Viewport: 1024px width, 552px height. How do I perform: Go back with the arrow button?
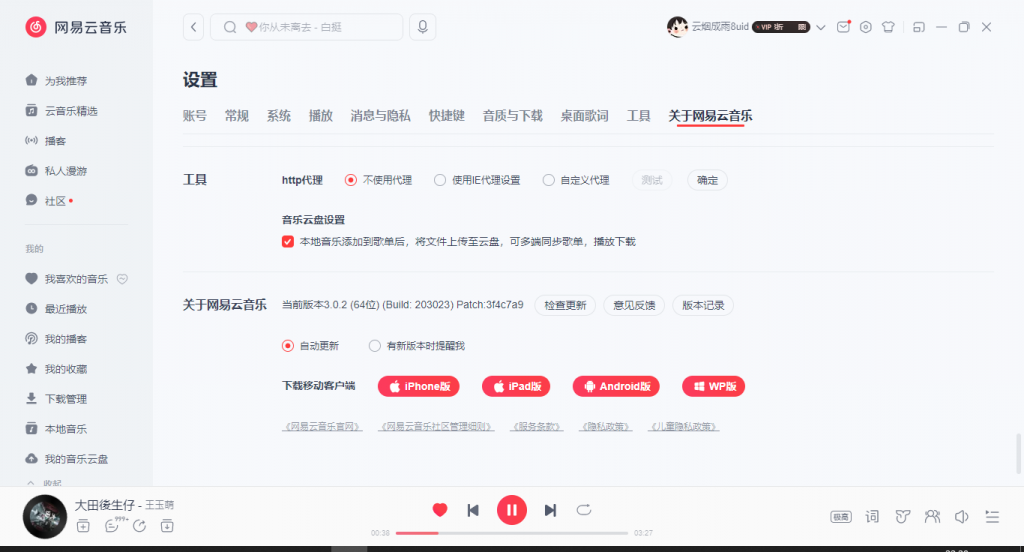193,27
